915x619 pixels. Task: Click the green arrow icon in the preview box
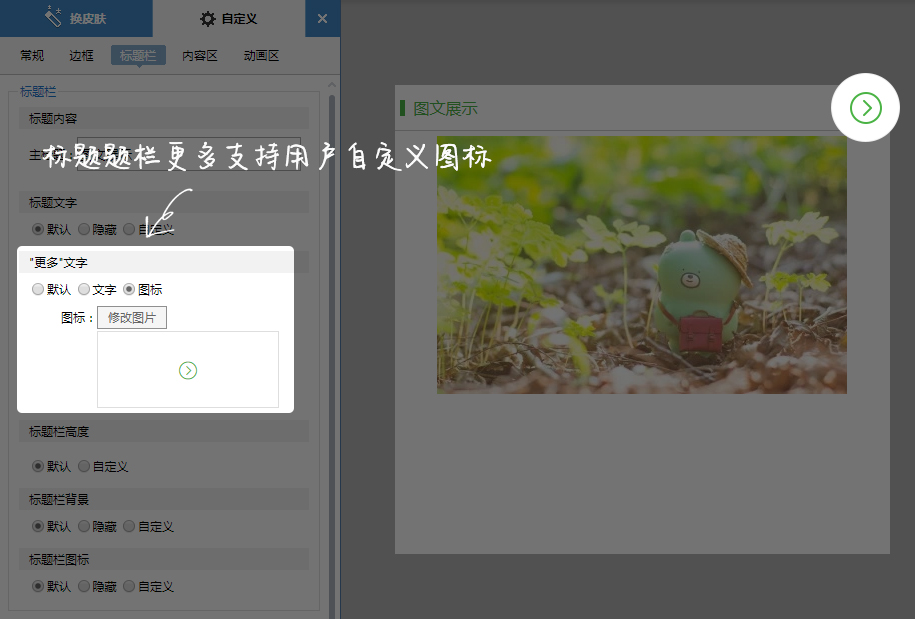tap(188, 370)
